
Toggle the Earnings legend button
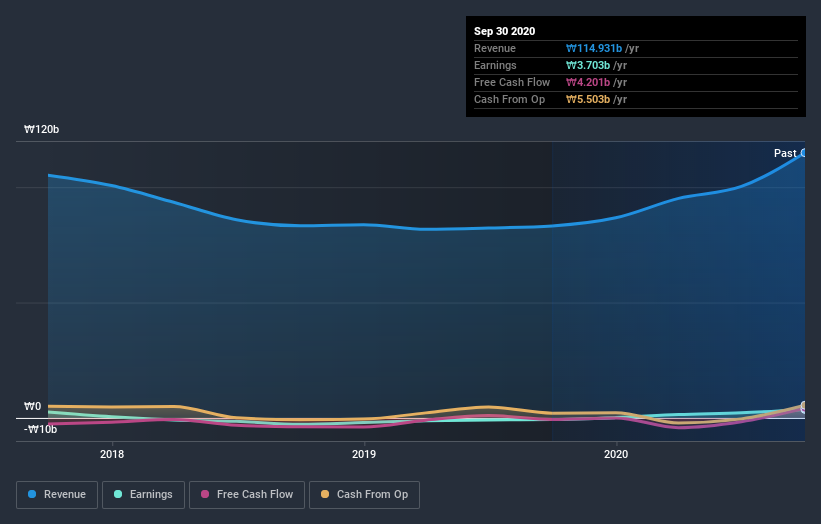tap(143, 495)
